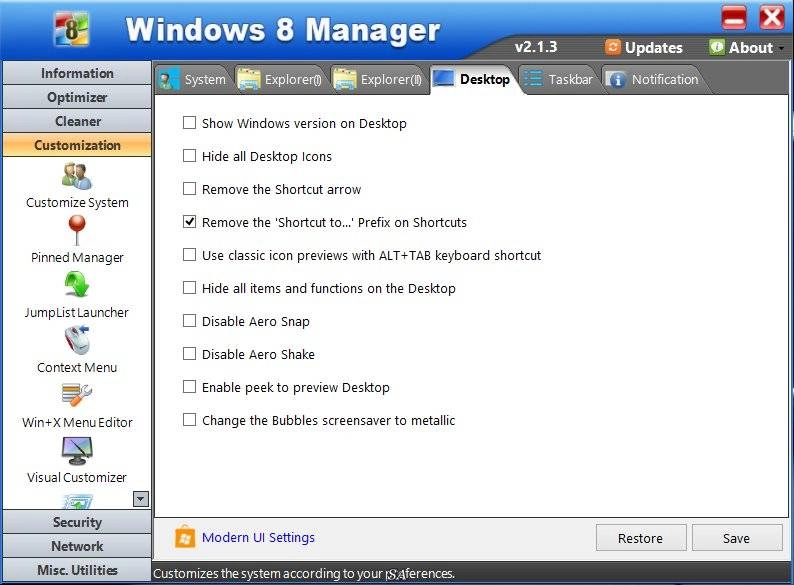The image size is (794, 585).
Task: Select the Customization section header
Action: pyautogui.click(x=77, y=145)
